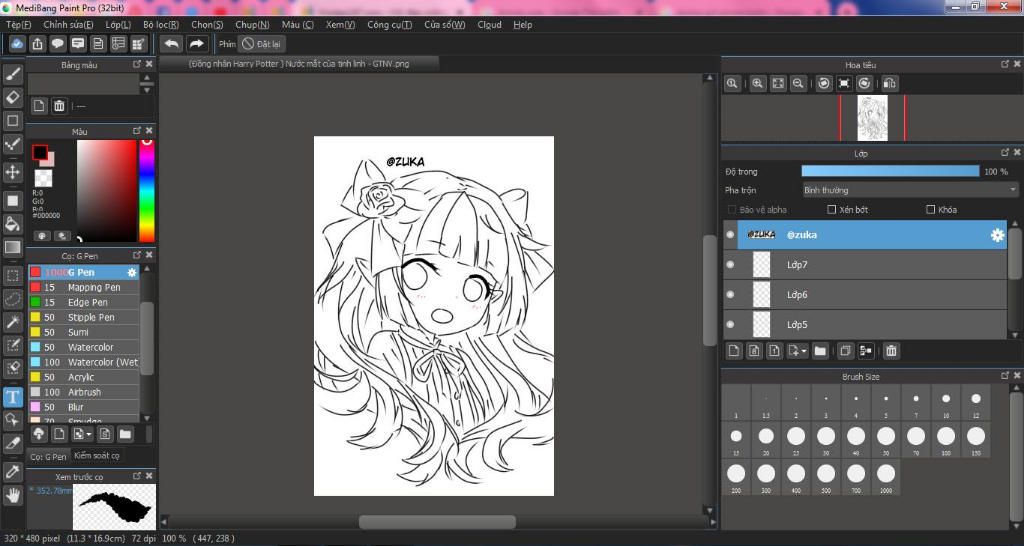
Task: Hide the Lớp6 layer
Action: [730, 295]
